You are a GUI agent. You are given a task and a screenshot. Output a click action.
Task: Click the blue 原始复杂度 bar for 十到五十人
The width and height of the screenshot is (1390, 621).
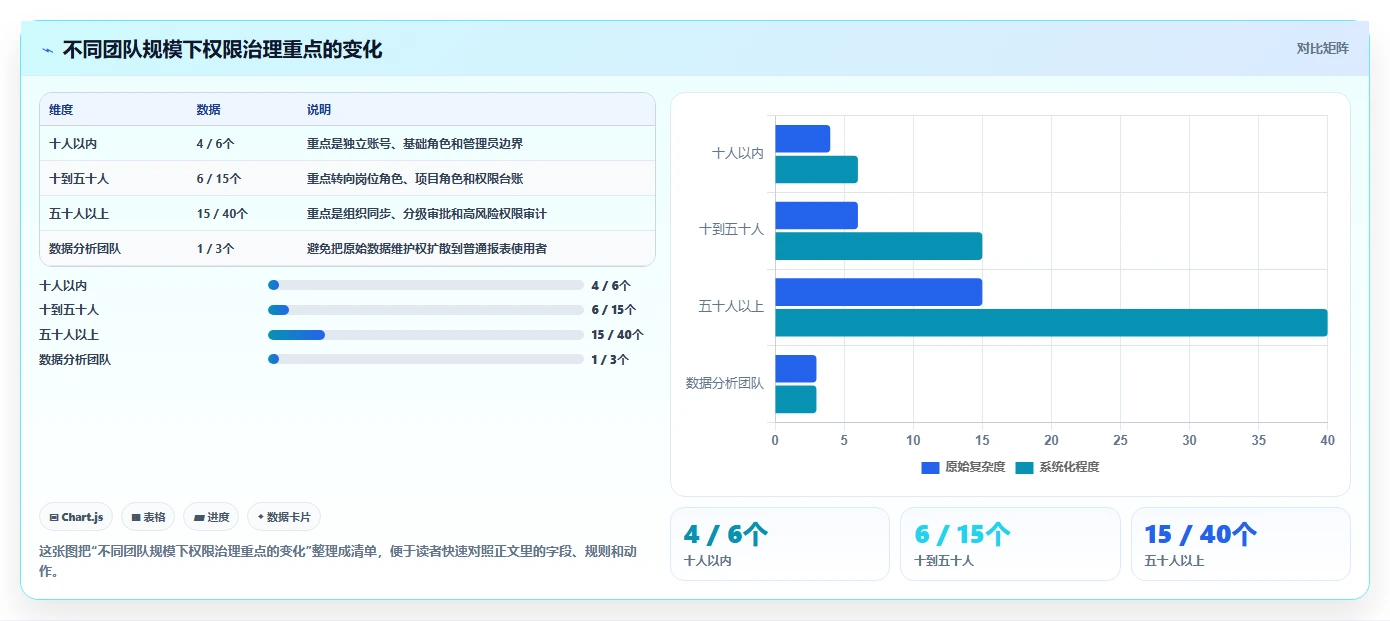click(x=816, y=215)
